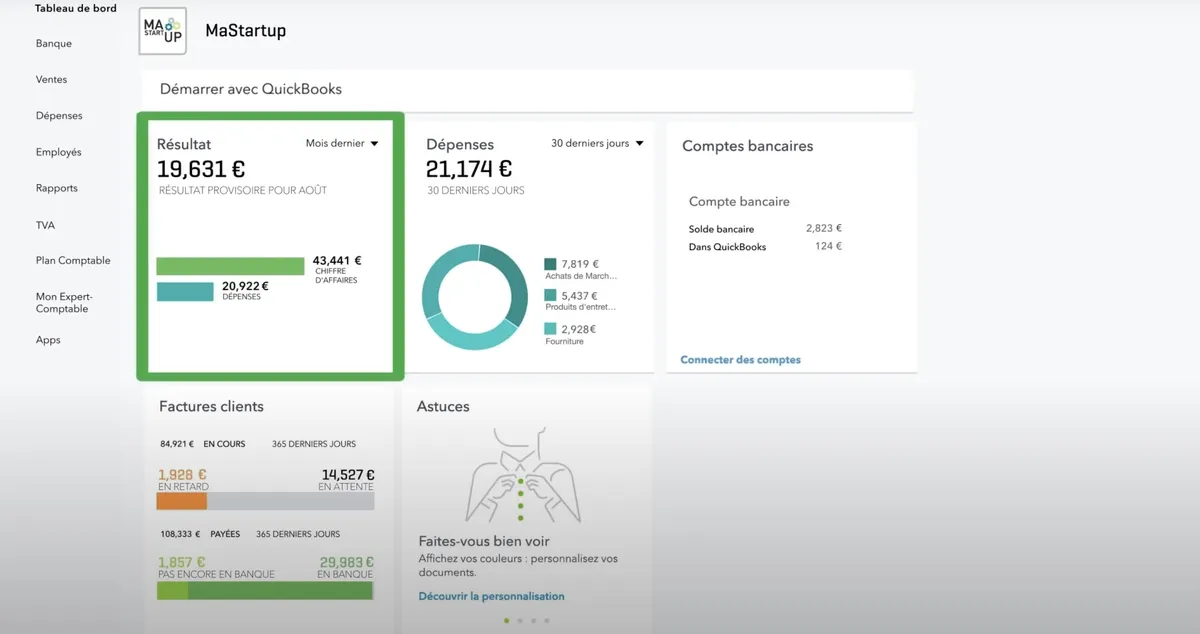Select the Achats de March… legend swatch
This screenshot has width=1200, height=634.
tap(550, 265)
